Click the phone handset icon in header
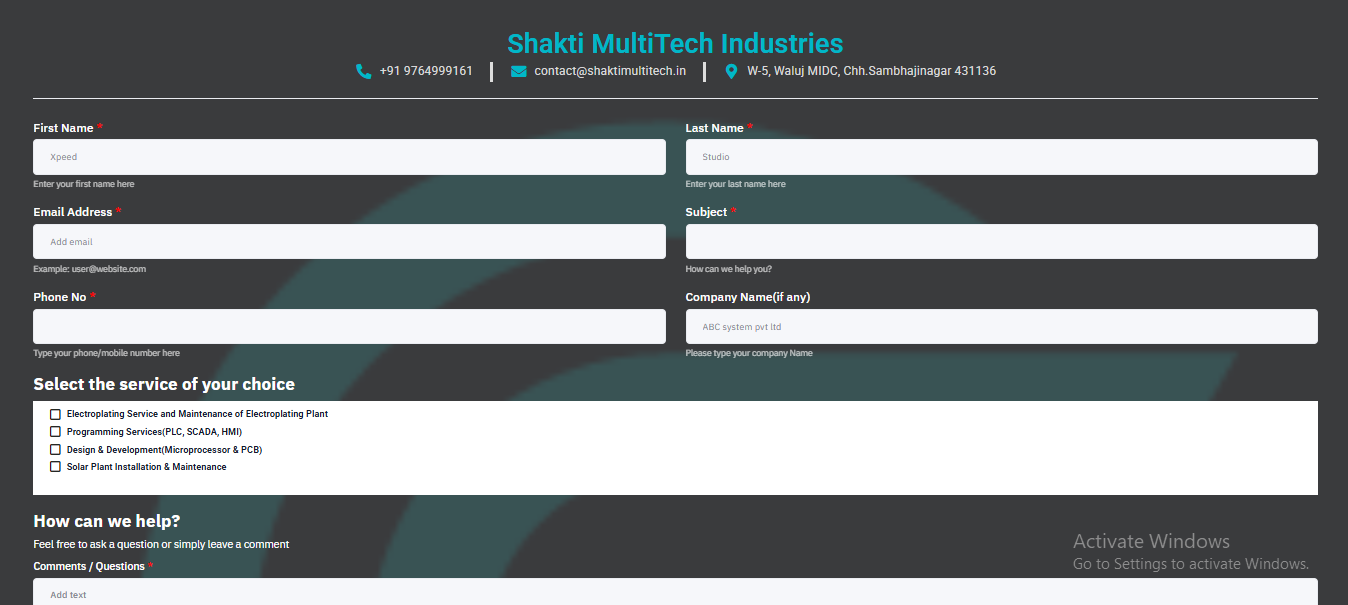This screenshot has height=605, width=1348. (x=363, y=71)
